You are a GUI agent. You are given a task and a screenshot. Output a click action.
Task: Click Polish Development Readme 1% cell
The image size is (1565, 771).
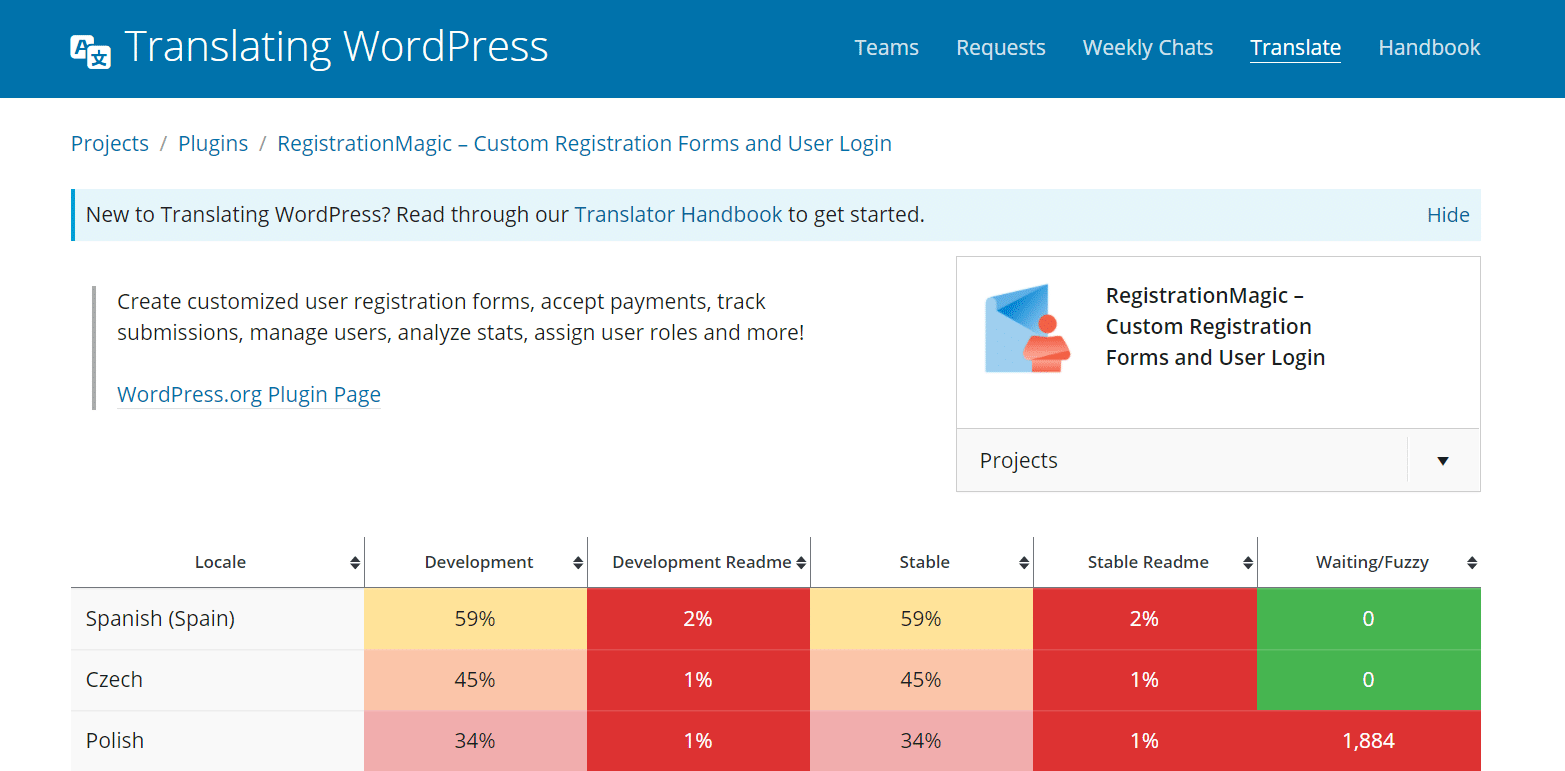click(x=698, y=741)
